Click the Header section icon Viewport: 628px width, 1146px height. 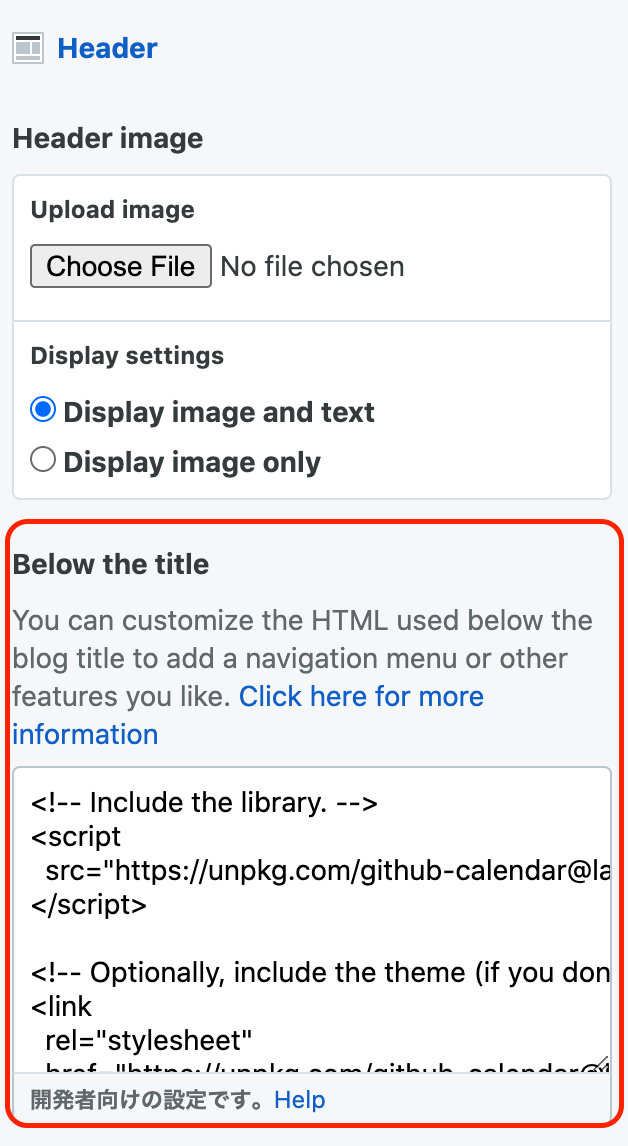tap(26, 47)
